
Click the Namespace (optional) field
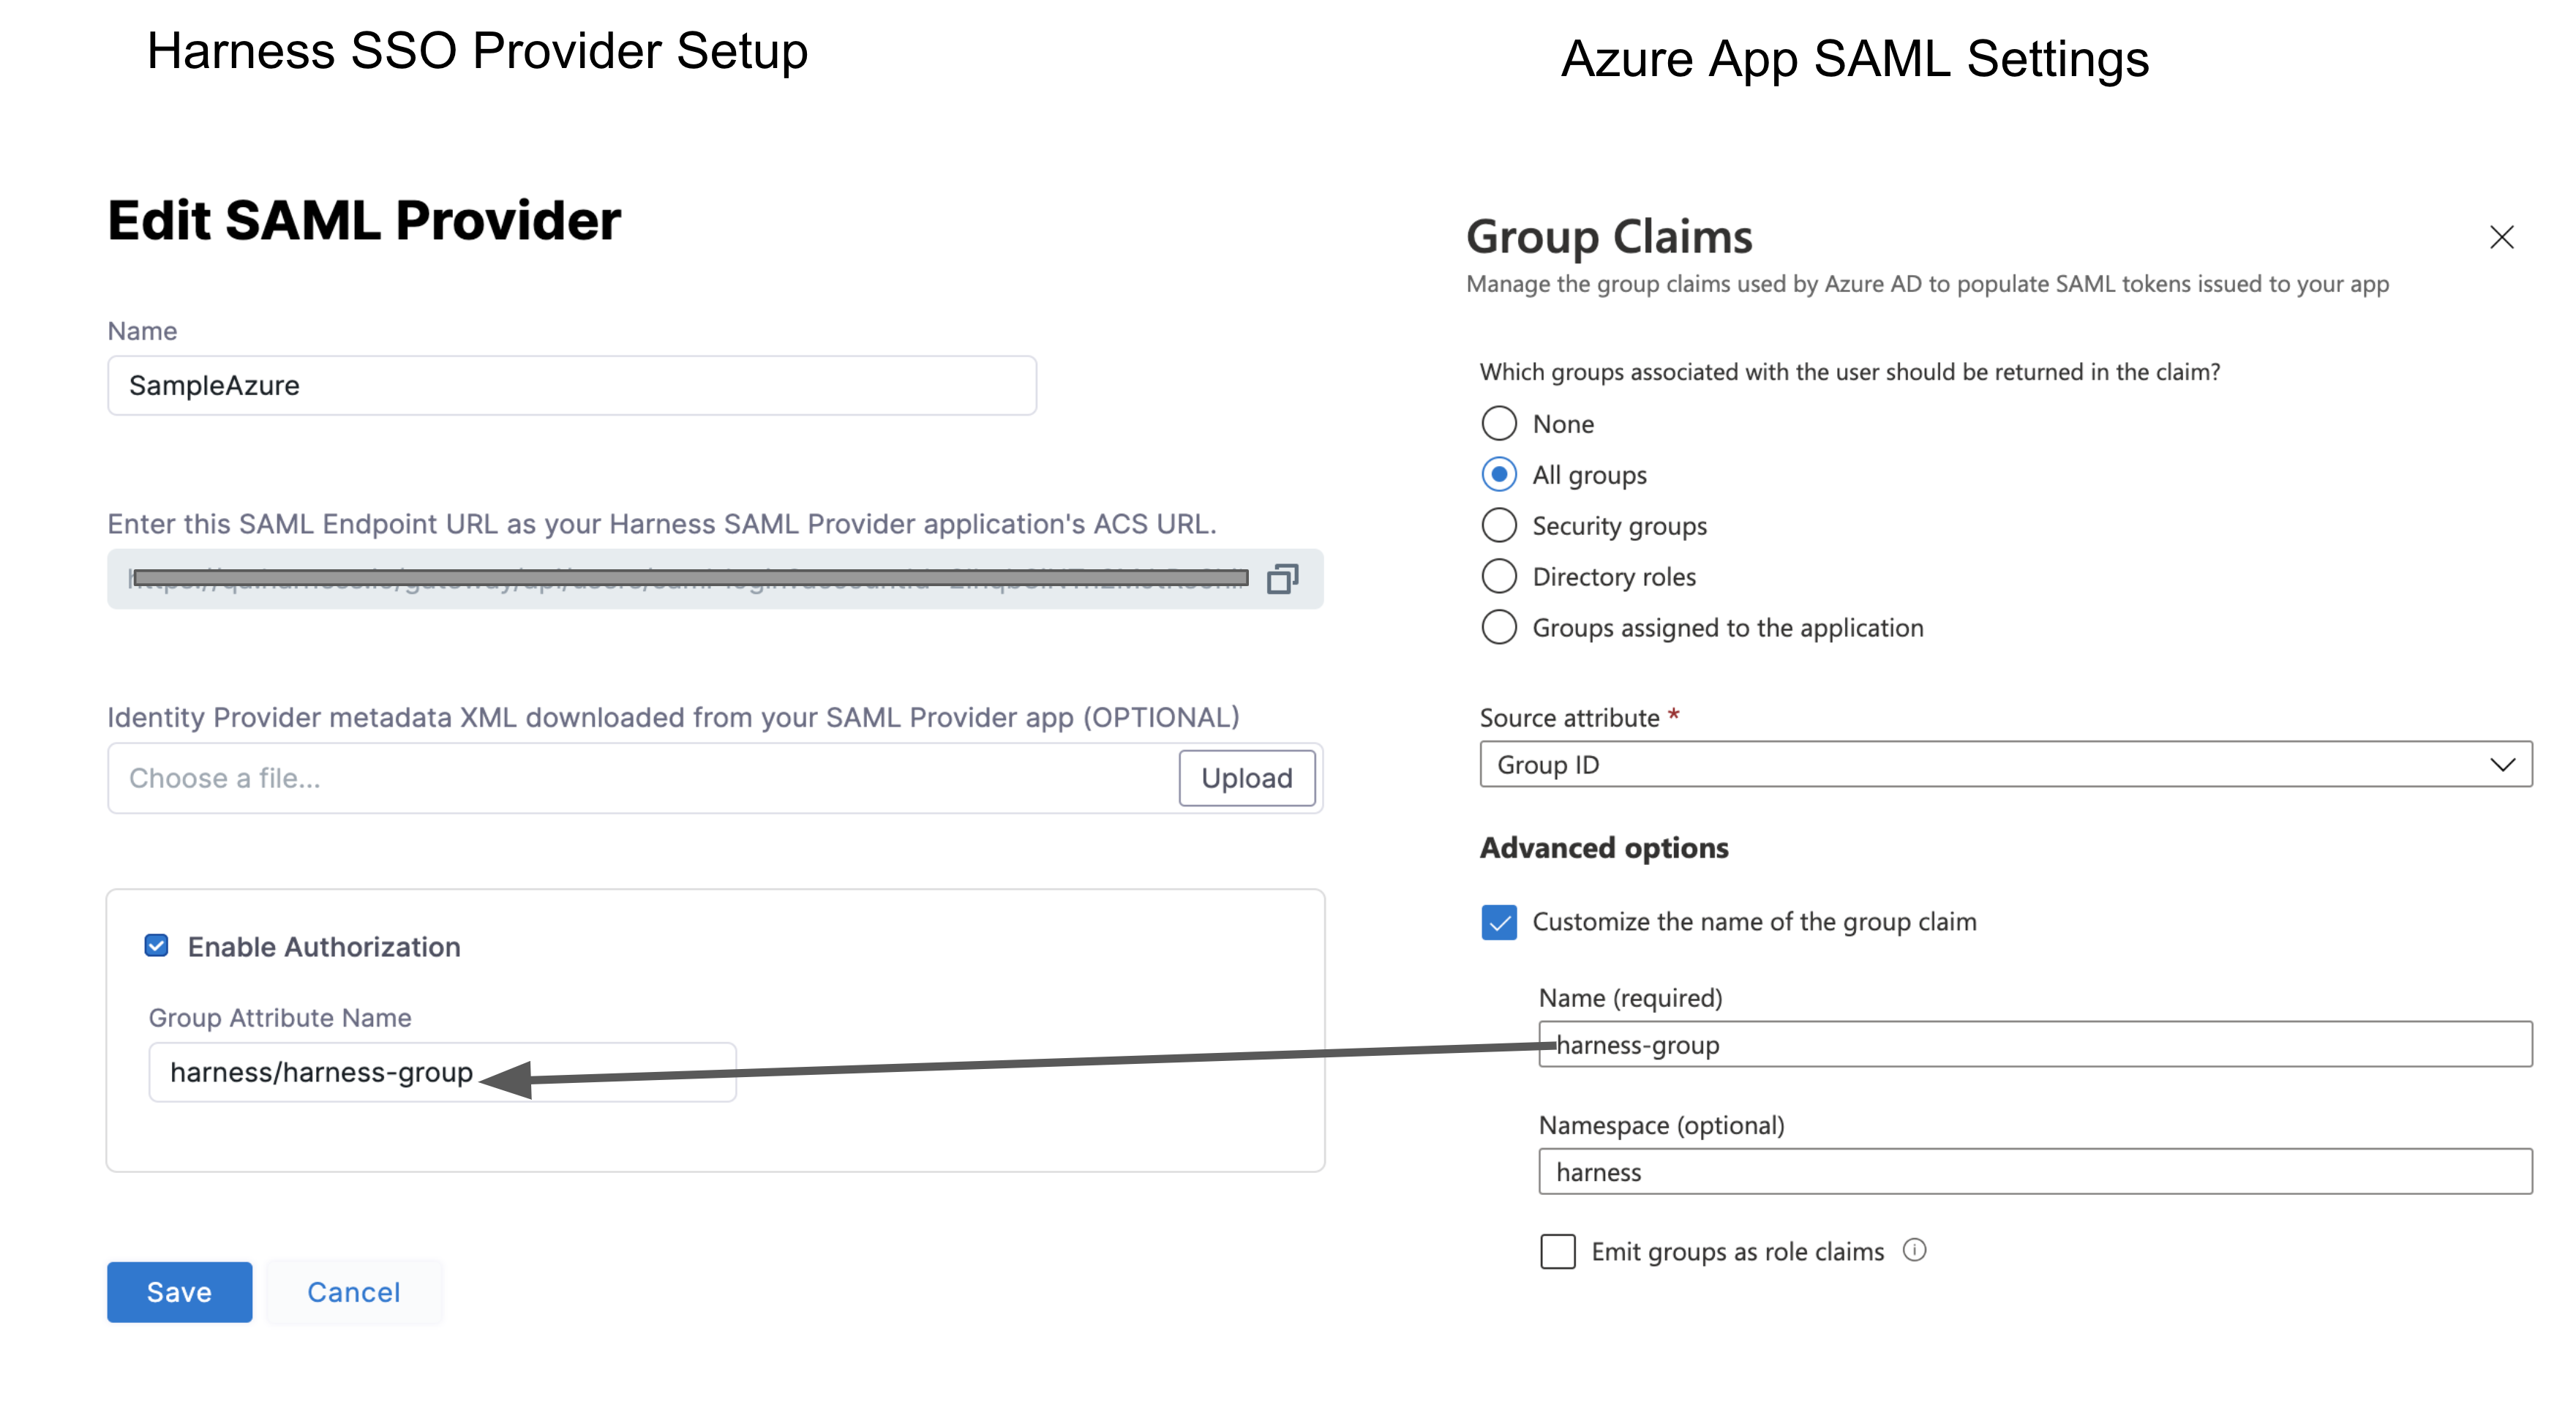pos(2034,1172)
